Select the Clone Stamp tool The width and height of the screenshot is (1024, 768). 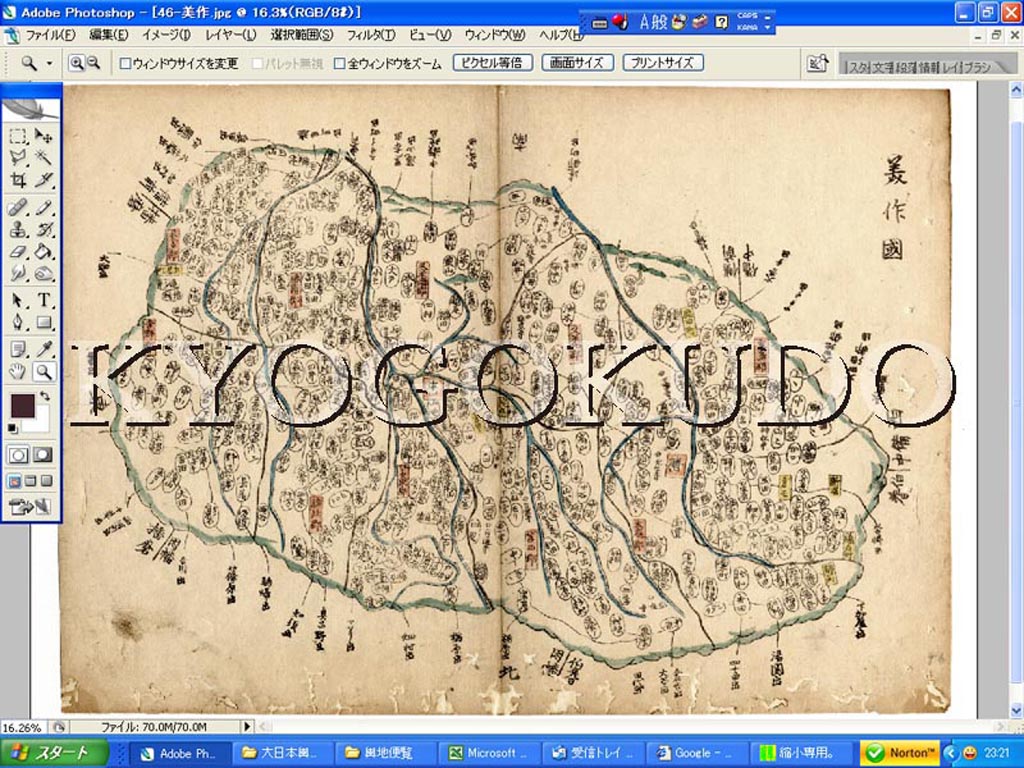[x=18, y=230]
